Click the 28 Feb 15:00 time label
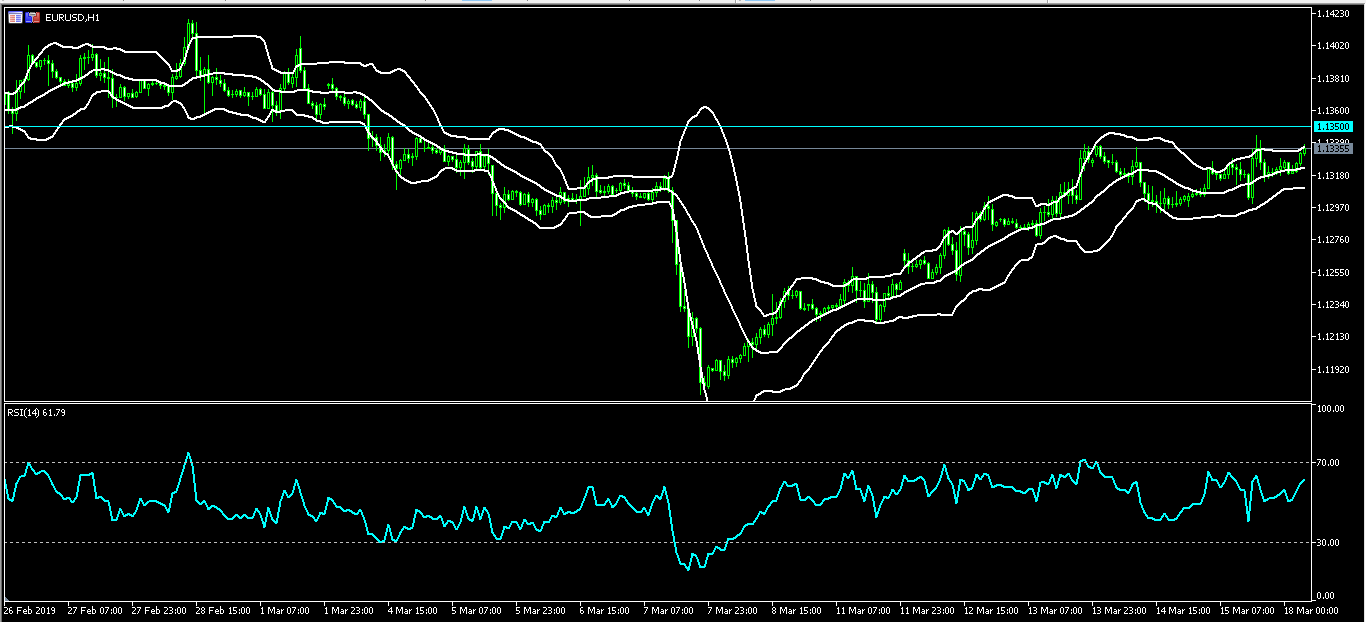1366x622 pixels. tap(223, 609)
